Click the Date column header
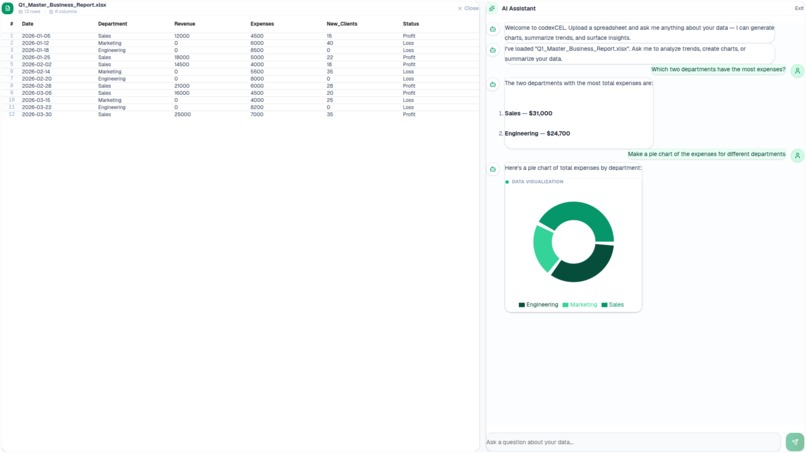The image size is (806, 453). (x=28, y=24)
